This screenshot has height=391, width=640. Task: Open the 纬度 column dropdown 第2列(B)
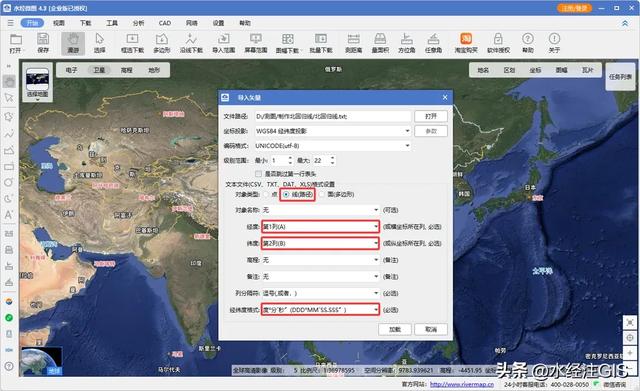click(320, 243)
